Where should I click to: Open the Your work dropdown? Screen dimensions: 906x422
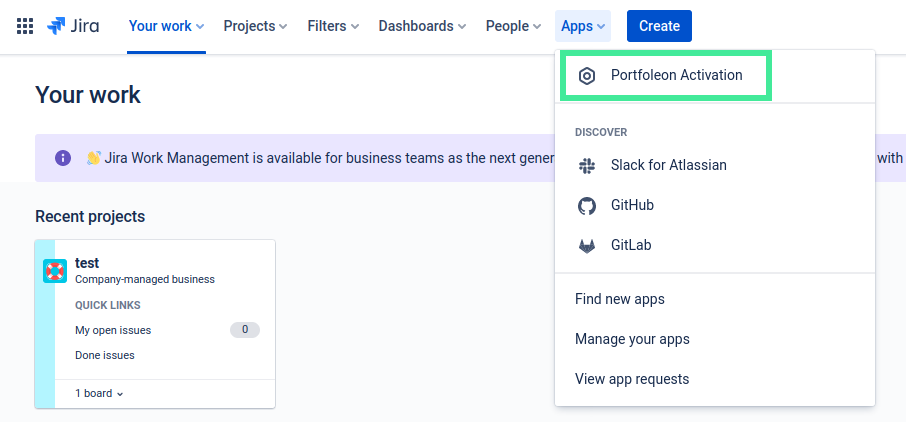pyautogui.click(x=166, y=26)
